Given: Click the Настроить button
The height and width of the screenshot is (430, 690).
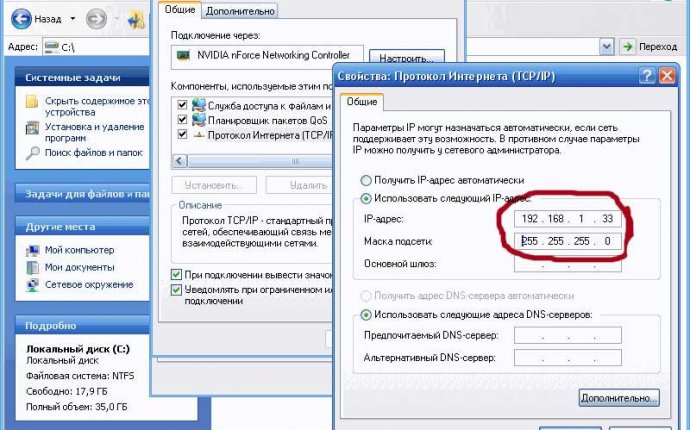Looking at the screenshot, I should pos(406,58).
